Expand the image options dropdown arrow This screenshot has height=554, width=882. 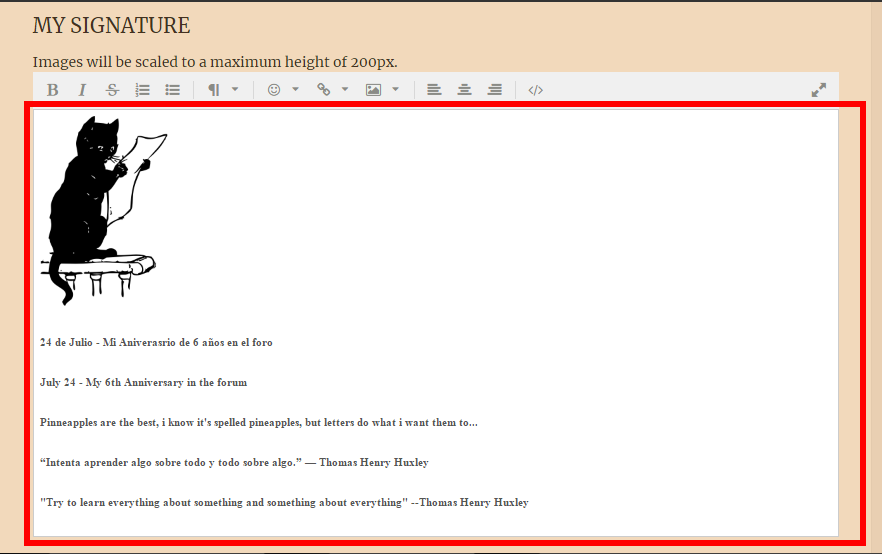(x=395, y=89)
